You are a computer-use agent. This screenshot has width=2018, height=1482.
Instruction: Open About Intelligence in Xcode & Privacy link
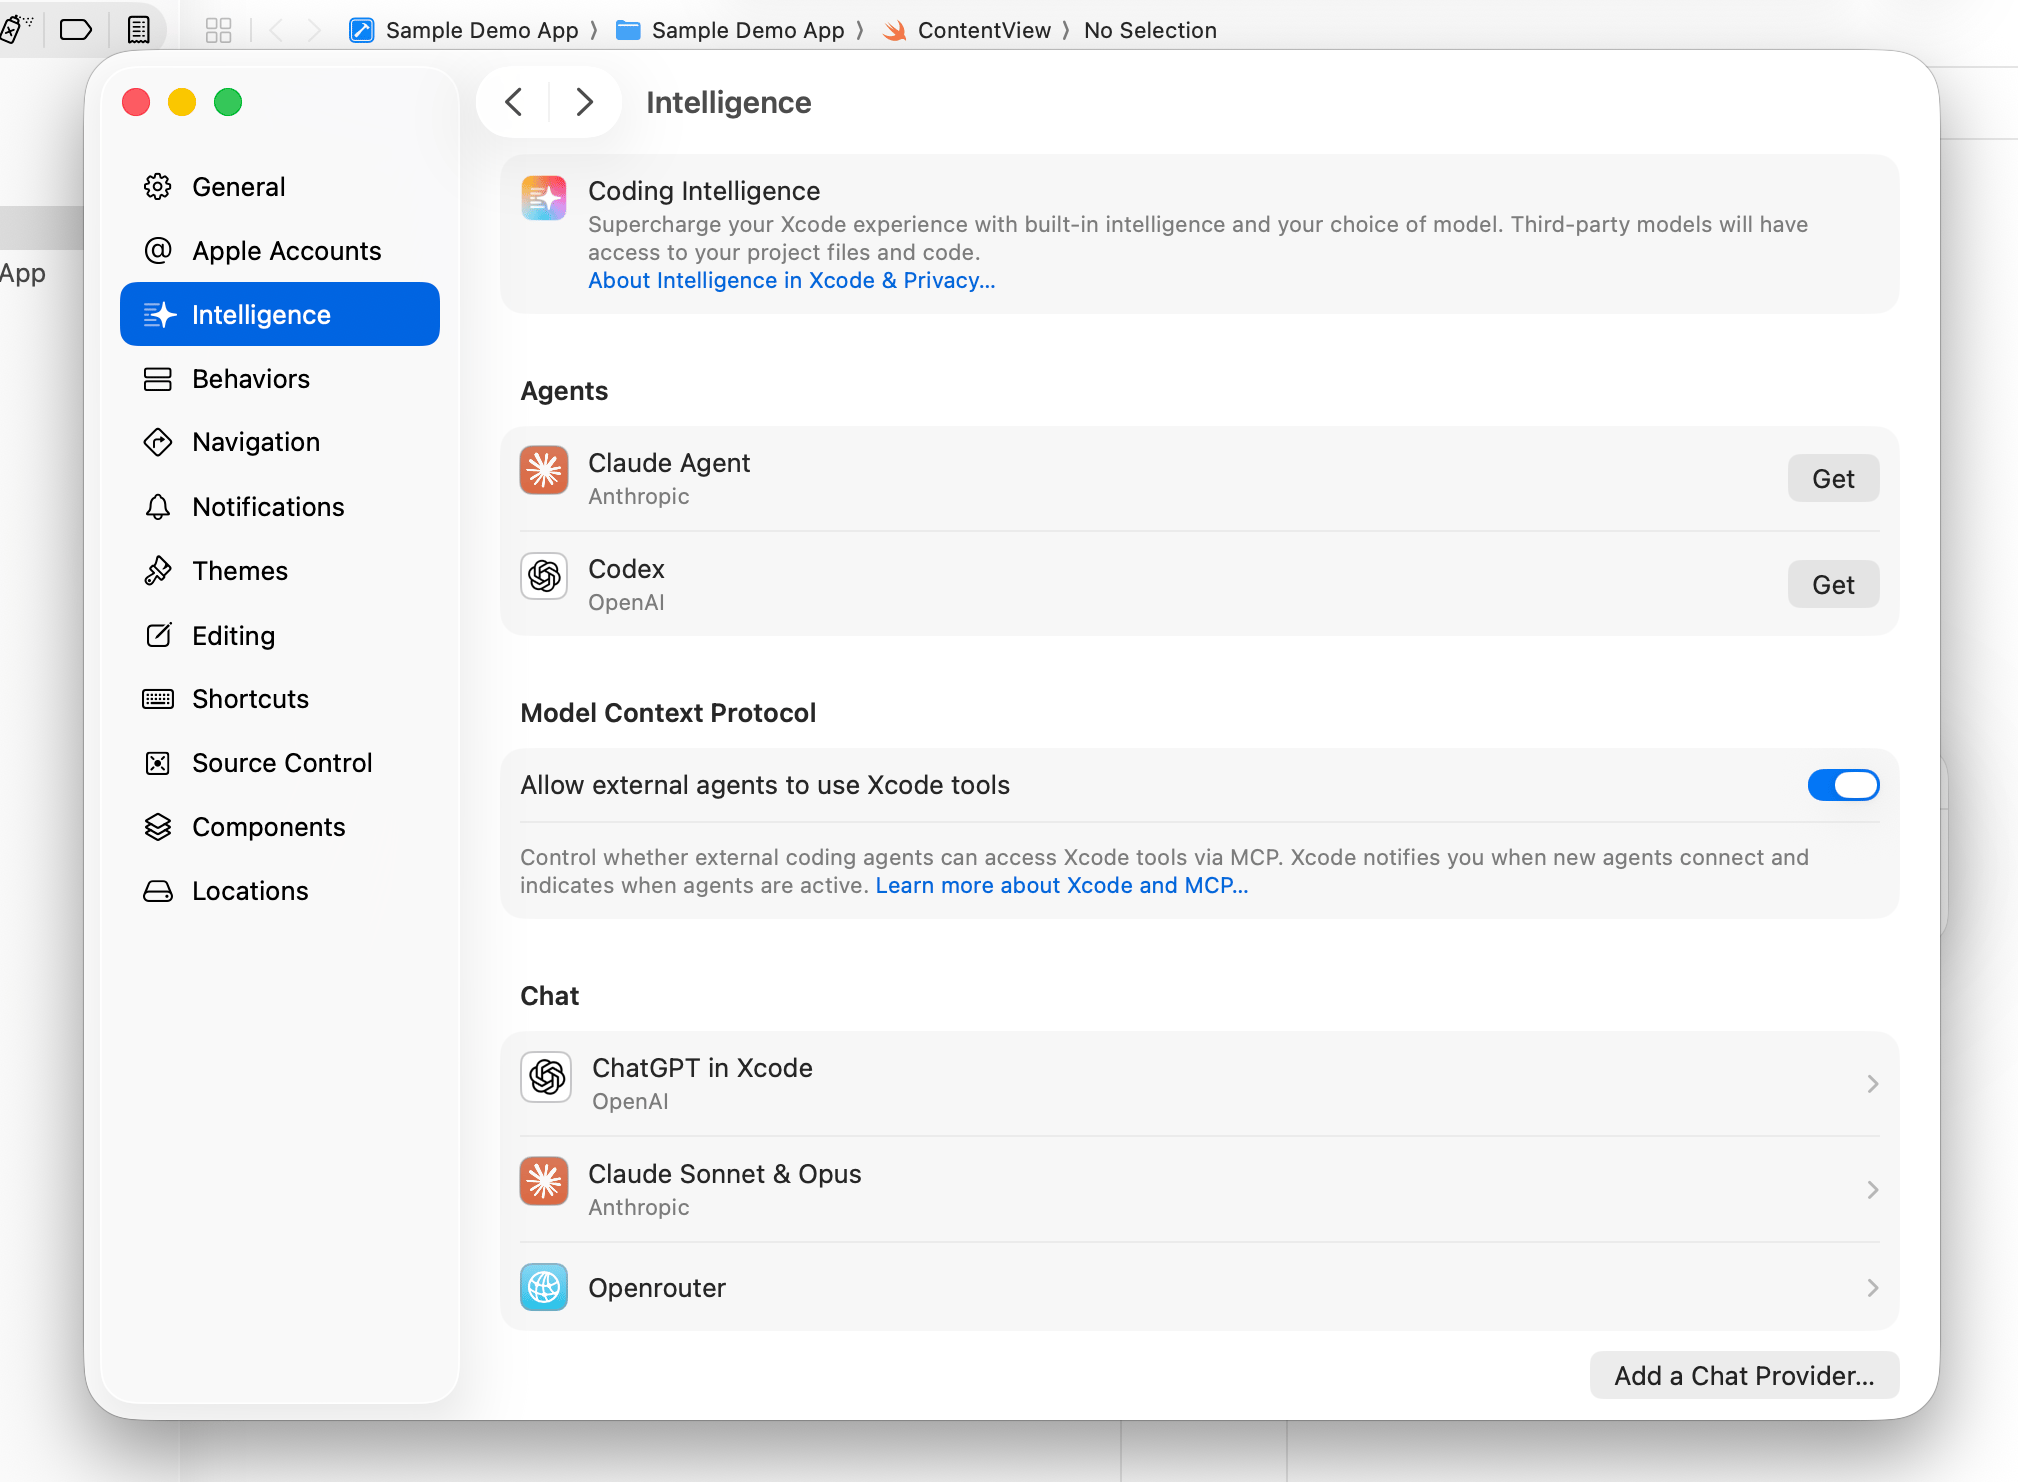[x=791, y=281]
